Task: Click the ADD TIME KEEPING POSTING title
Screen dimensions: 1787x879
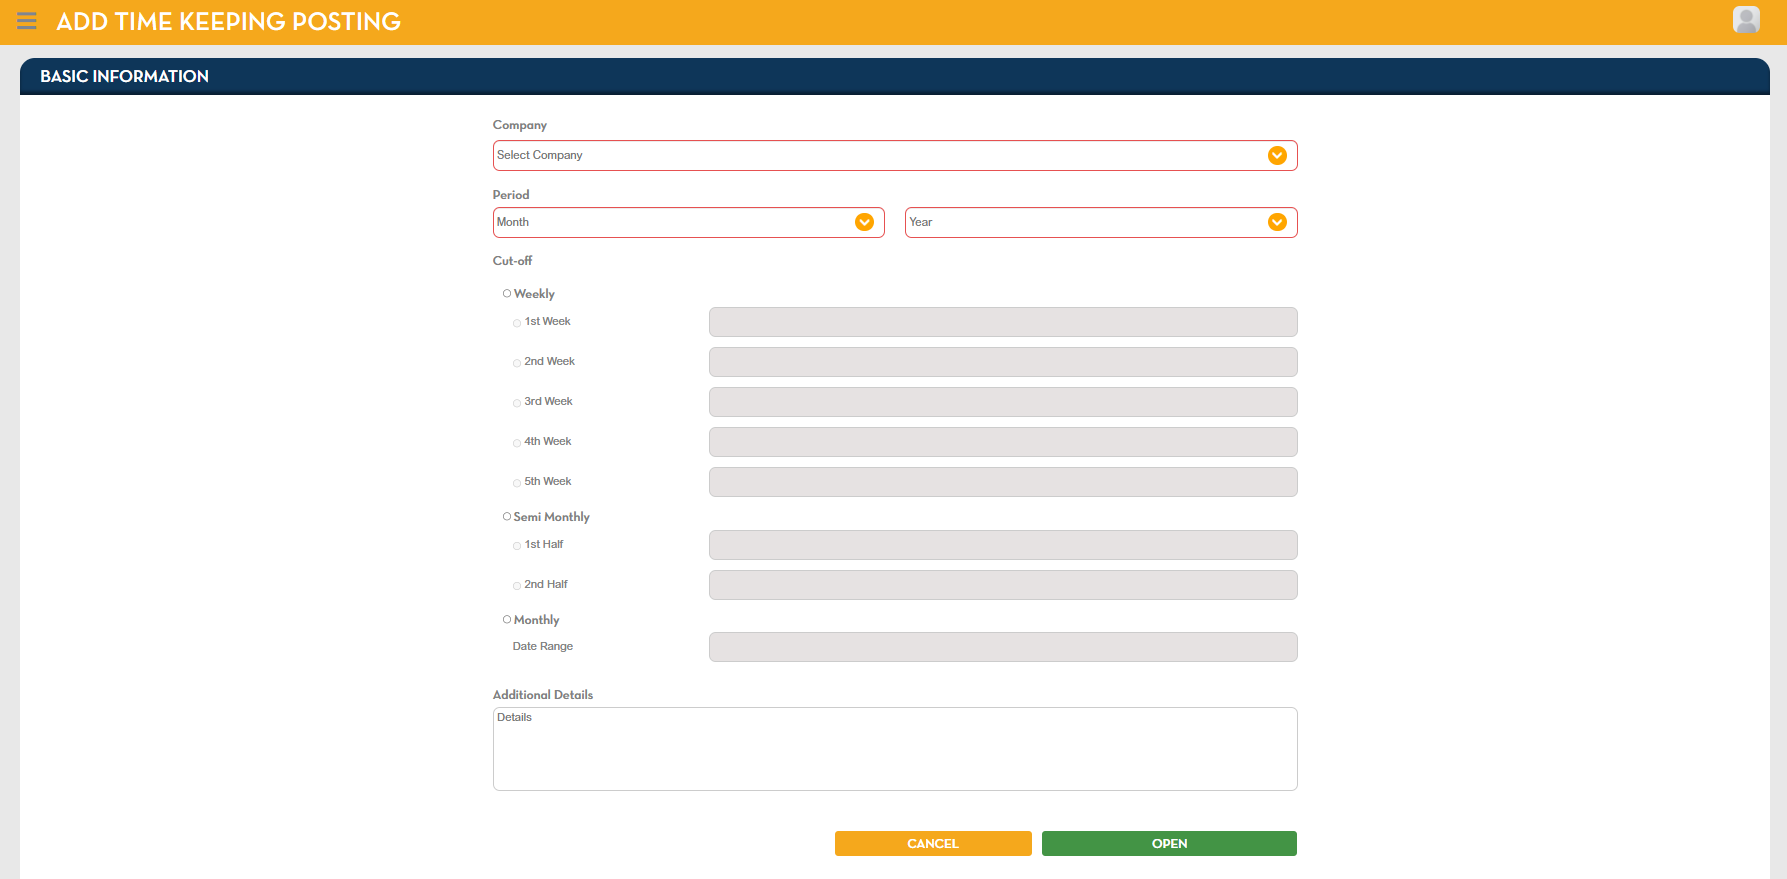Action: pos(228,21)
